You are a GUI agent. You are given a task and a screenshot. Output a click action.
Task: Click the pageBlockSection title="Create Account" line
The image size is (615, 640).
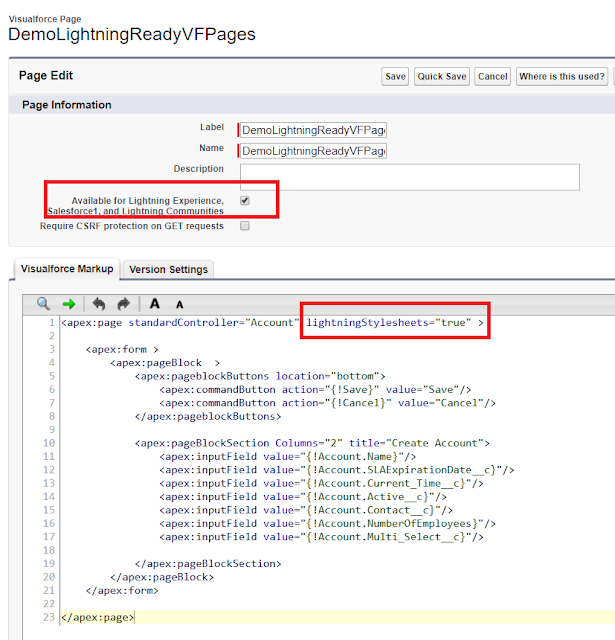tap(312, 443)
